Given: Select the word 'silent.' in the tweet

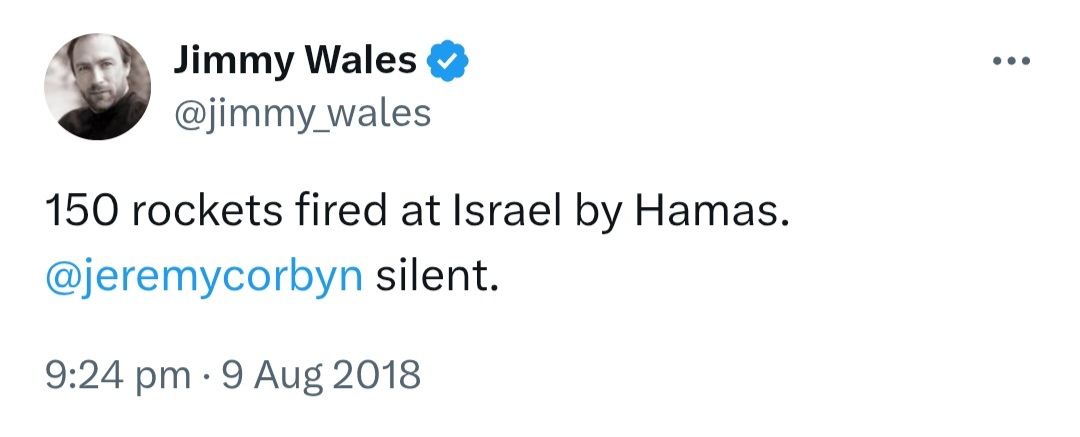Looking at the screenshot, I should click(437, 275).
